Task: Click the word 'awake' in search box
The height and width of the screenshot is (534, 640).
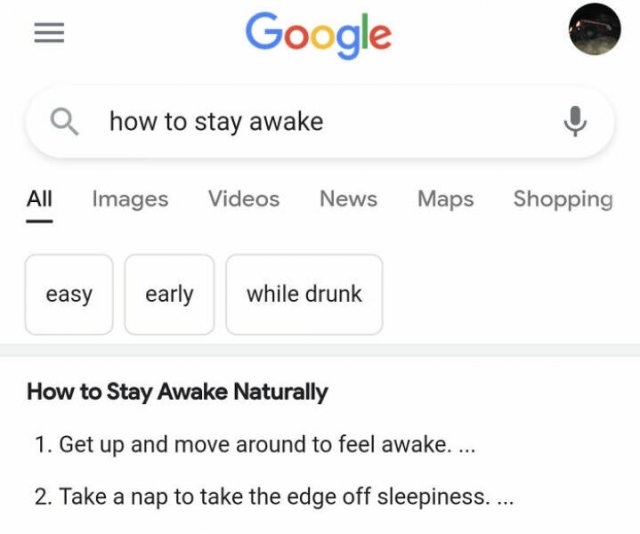Action: click(x=286, y=122)
